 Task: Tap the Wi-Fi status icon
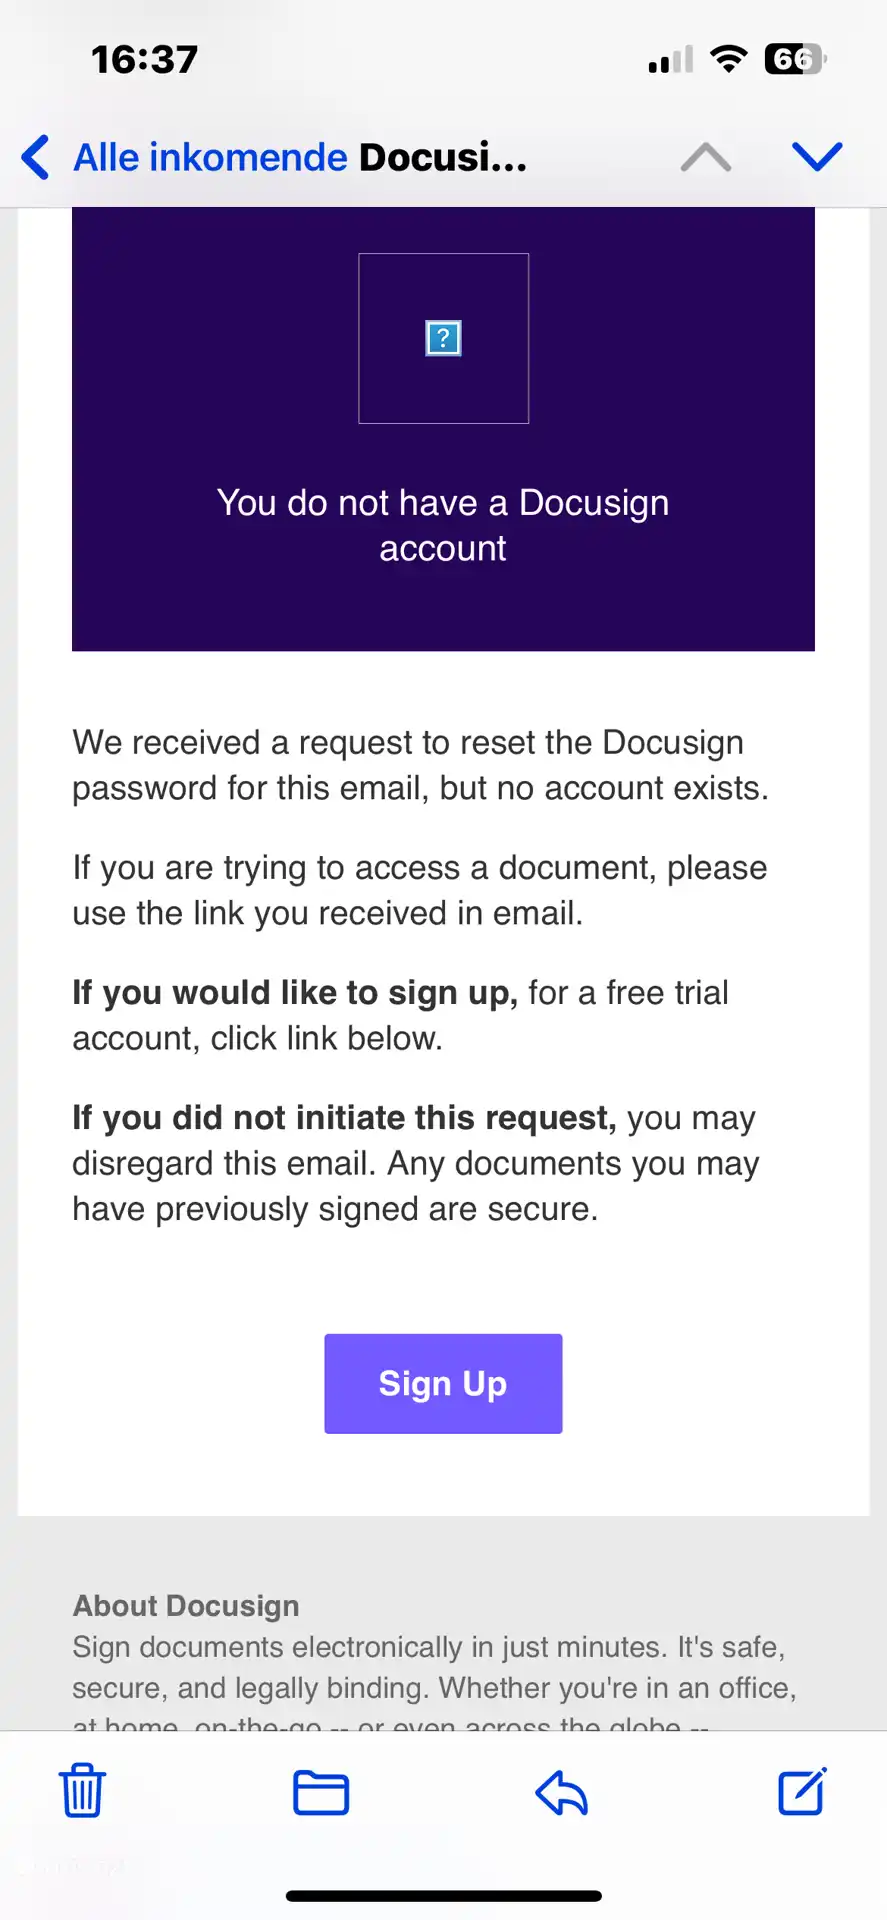tap(729, 59)
